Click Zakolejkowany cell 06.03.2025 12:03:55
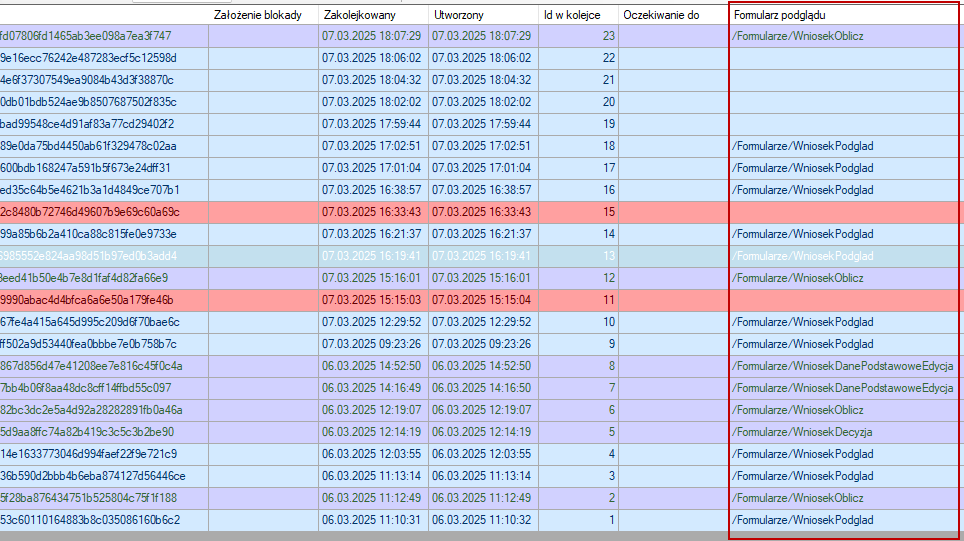Image resolution: width=964 pixels, height=541 pixels. (373, 454)
